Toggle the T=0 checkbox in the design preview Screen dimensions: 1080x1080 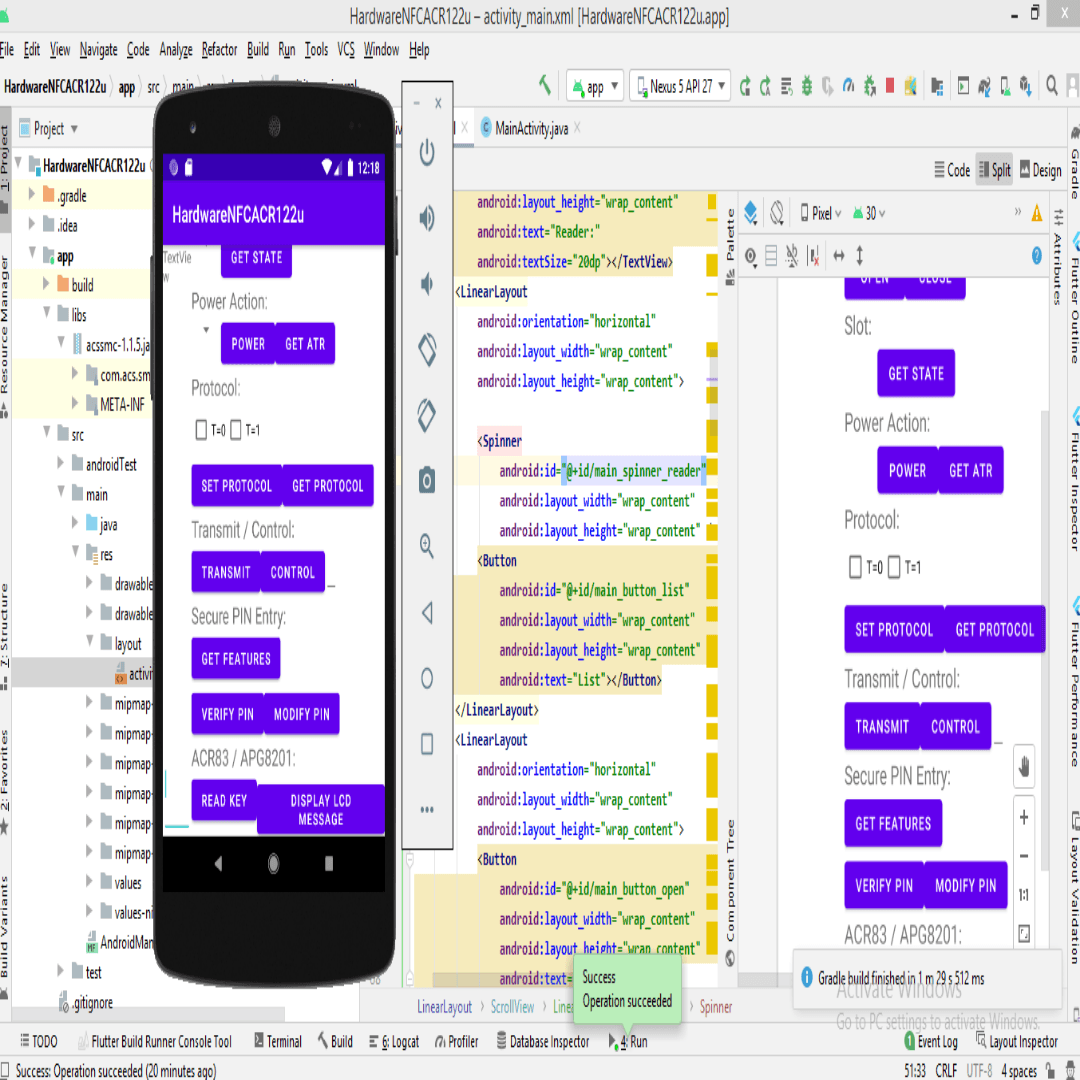855,567
